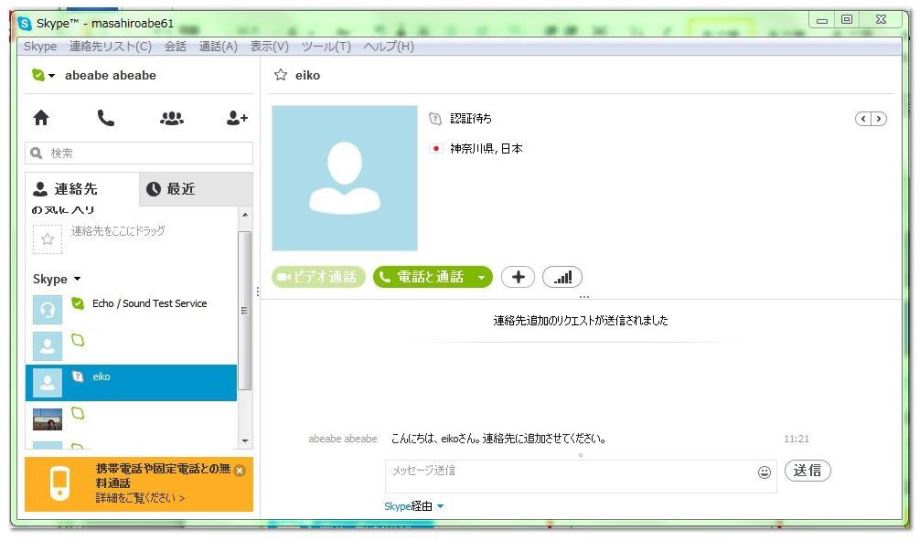Select eiko in the contact list
Image resolution: width=920 pixels, height=541 pixels.
click(131, 383)
